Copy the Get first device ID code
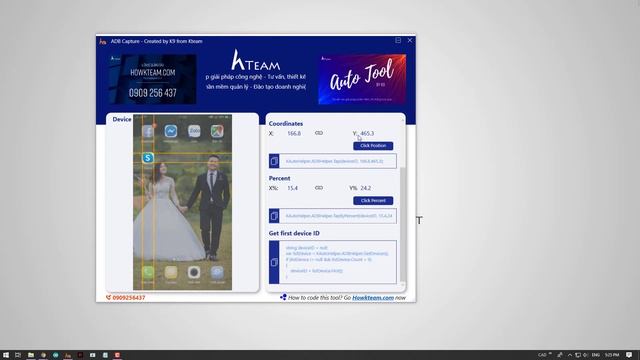640x360 pixels. (274, 262)
